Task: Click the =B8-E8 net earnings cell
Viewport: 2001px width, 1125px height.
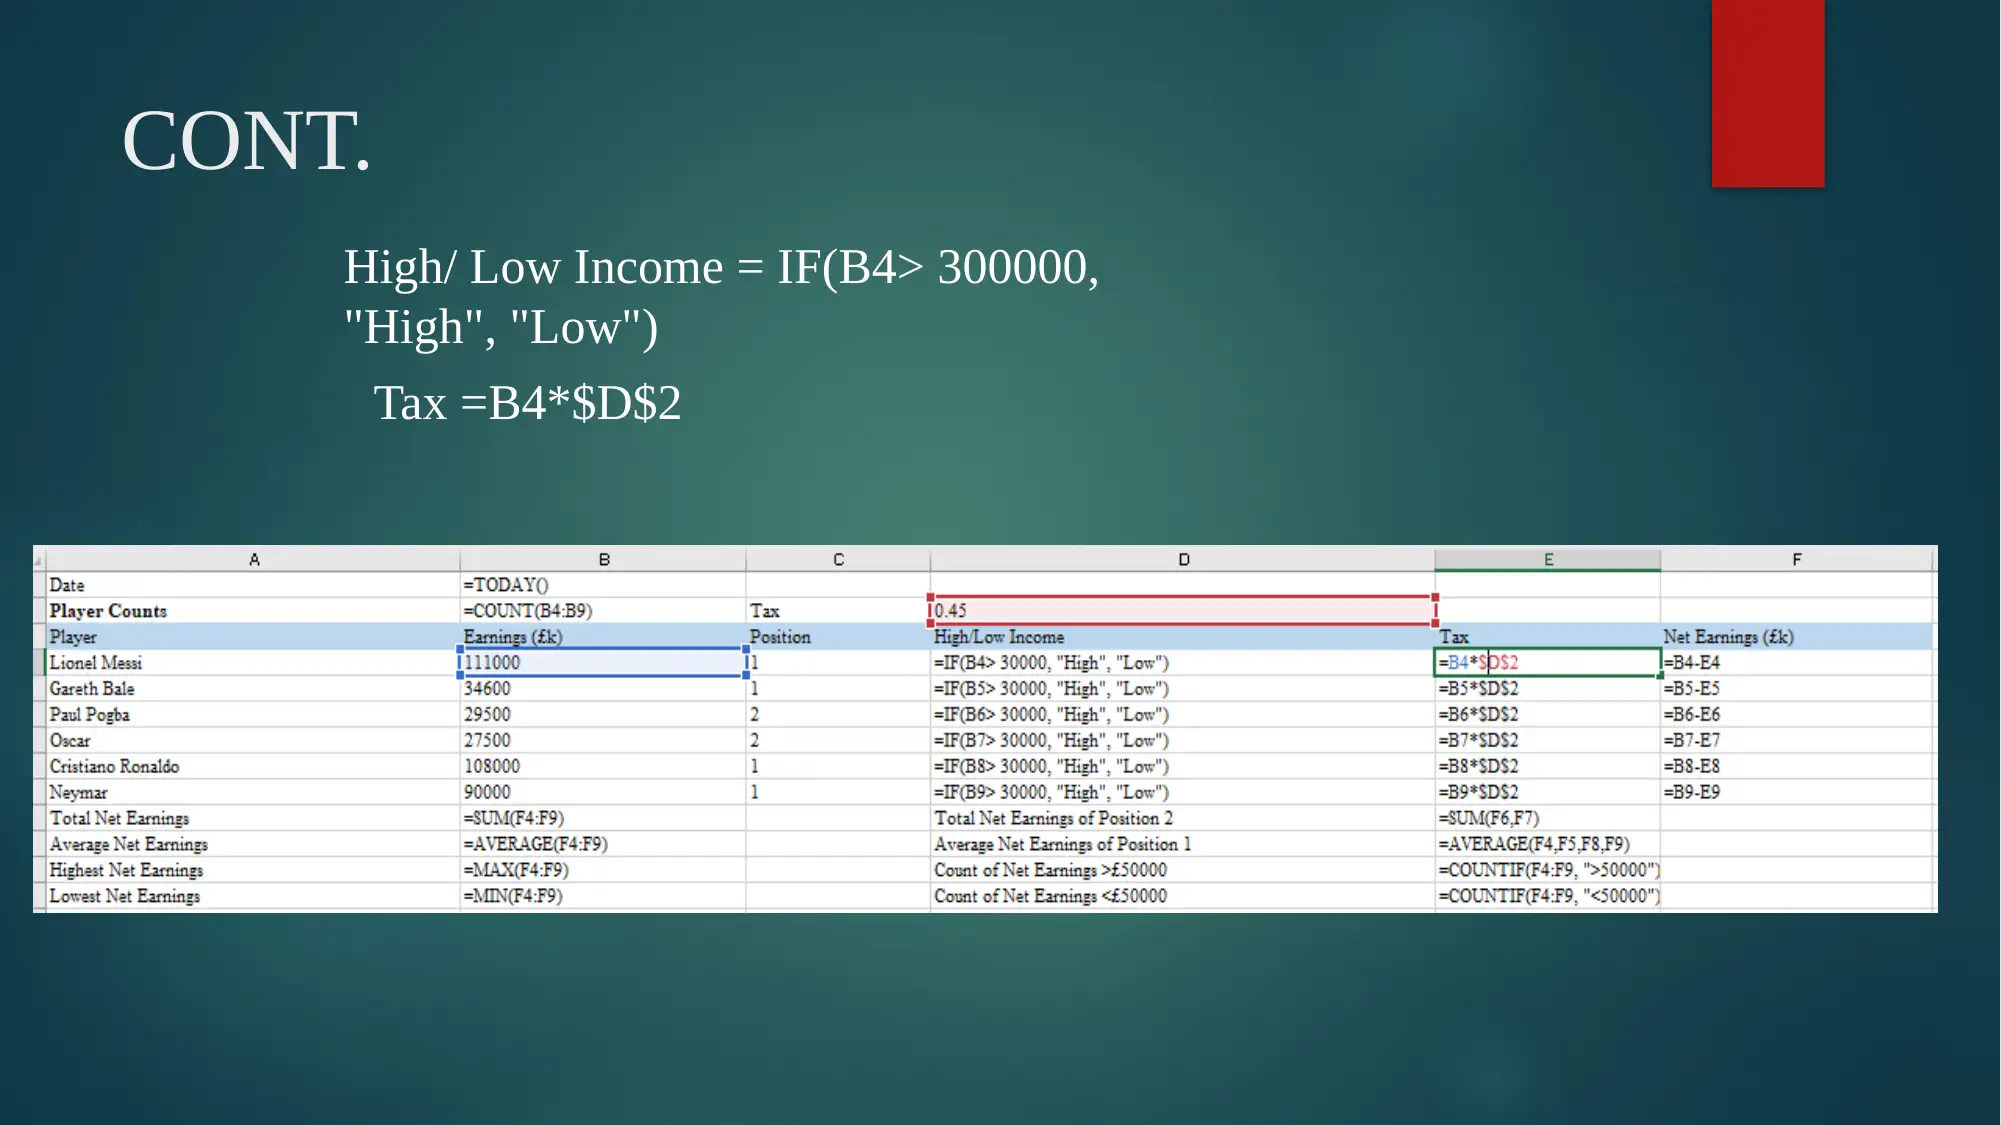Action: [x=1797, y=767]
